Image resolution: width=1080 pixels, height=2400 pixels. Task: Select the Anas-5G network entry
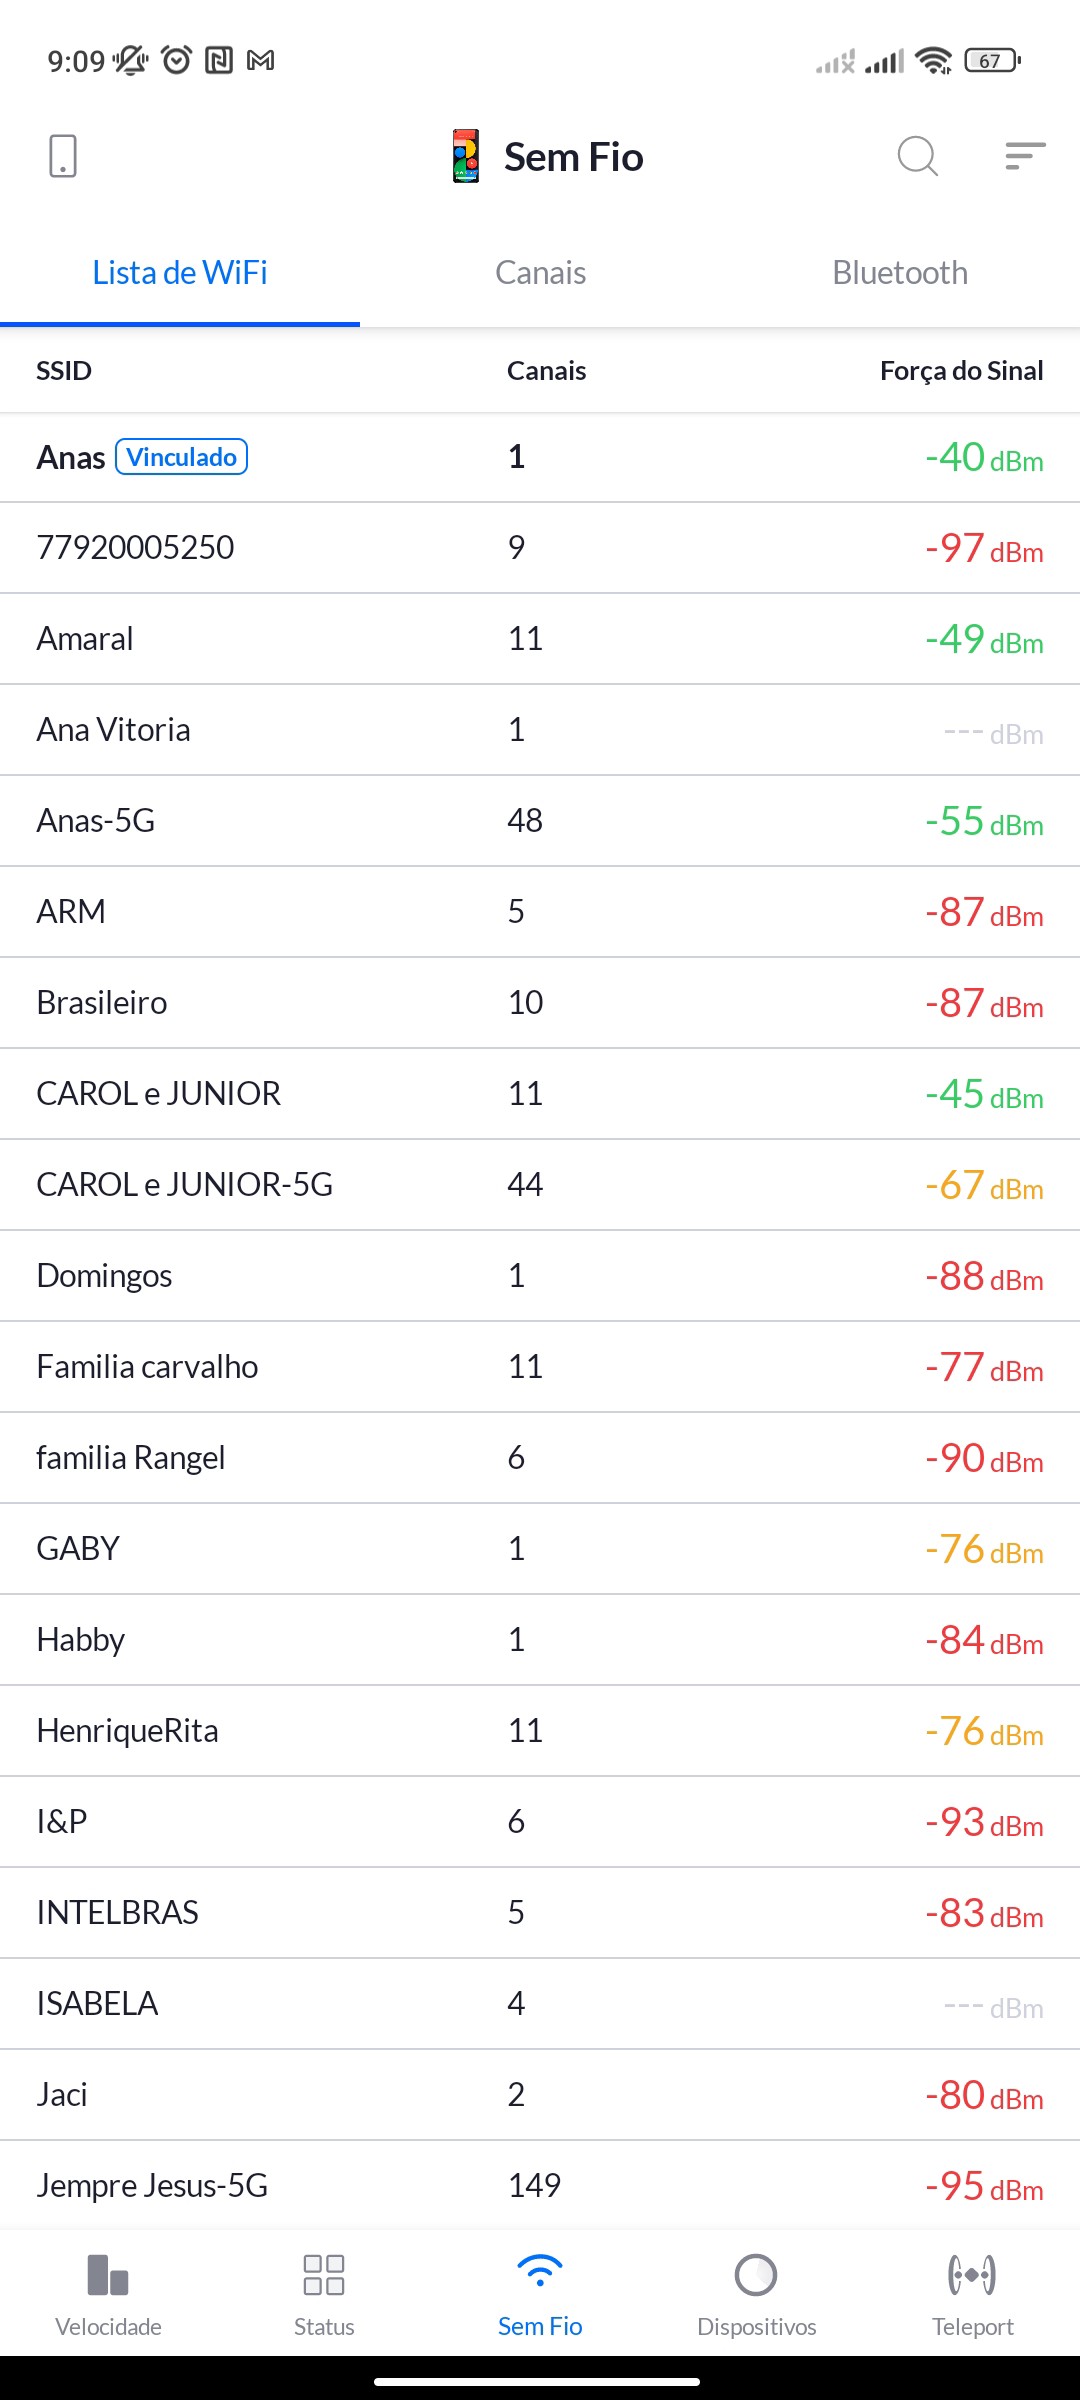(540, 821)
